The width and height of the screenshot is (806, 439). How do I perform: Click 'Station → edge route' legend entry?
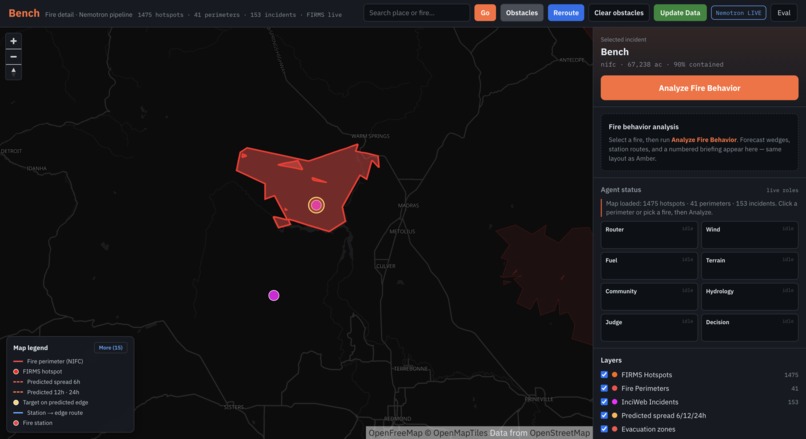pyautogui.click(x=48, y=413)
